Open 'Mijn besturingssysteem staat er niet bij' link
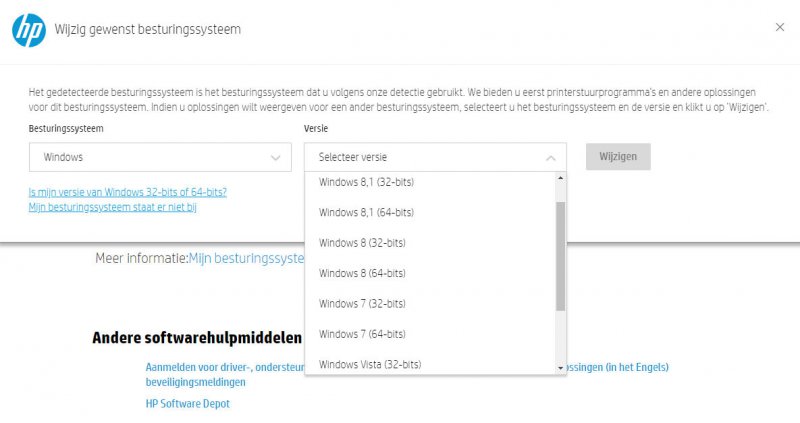 coord(112,207)
